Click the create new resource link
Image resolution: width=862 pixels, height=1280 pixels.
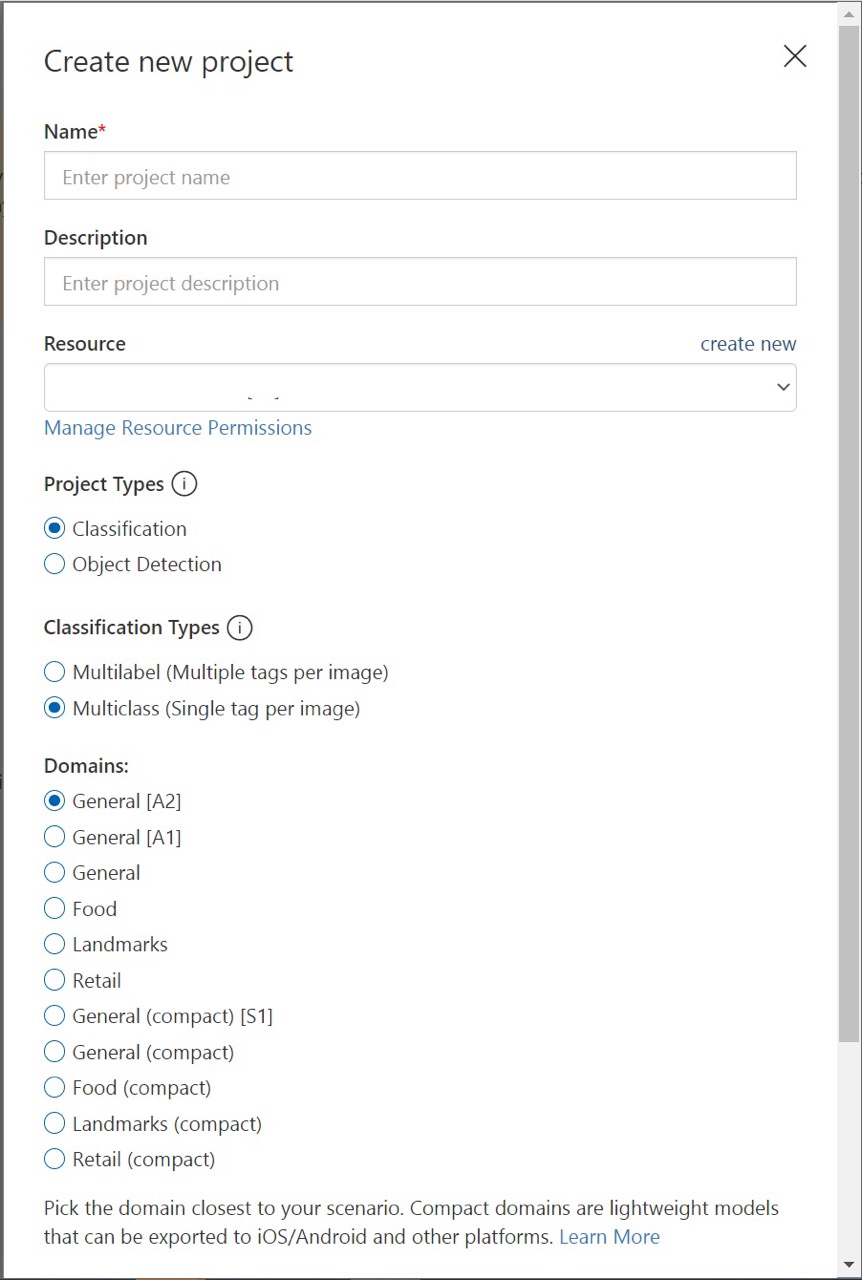tap(748, 344)
